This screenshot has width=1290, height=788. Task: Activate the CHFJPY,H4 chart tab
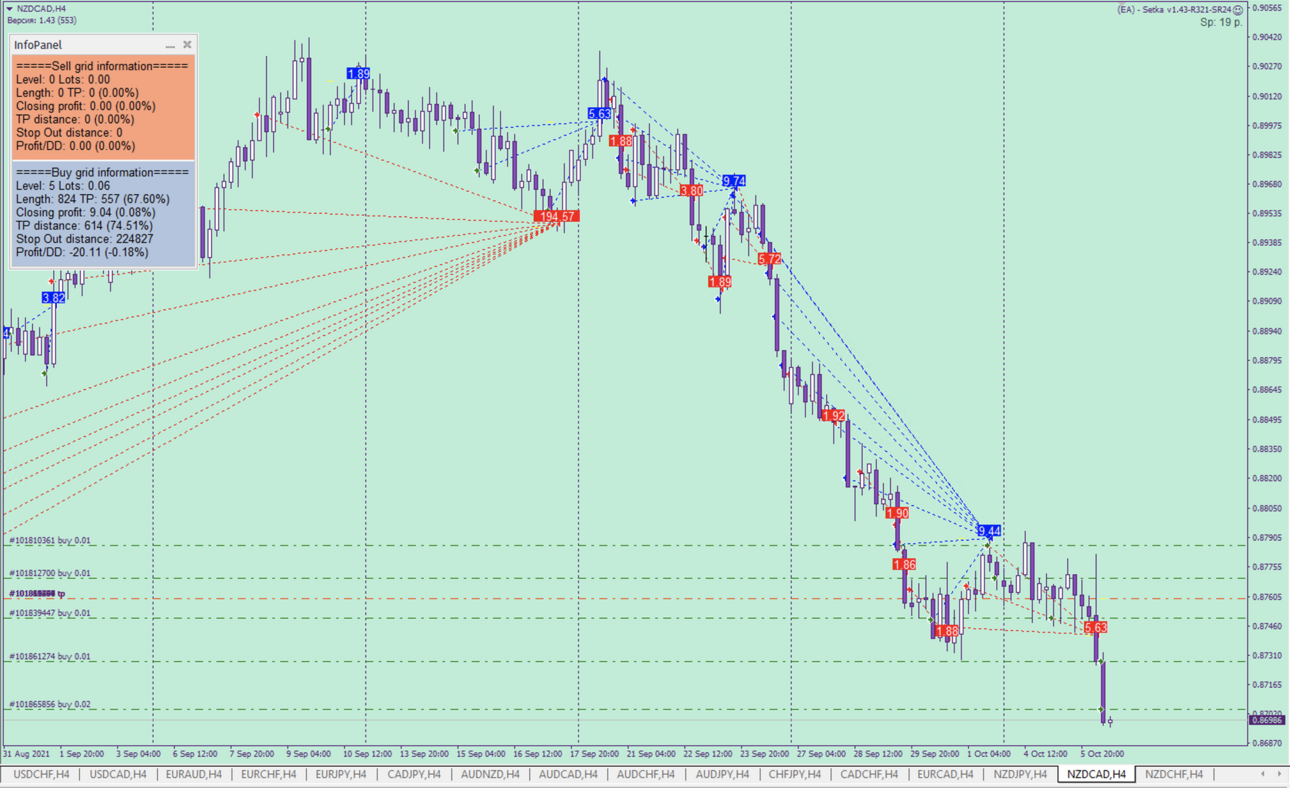tap(794, 774)
